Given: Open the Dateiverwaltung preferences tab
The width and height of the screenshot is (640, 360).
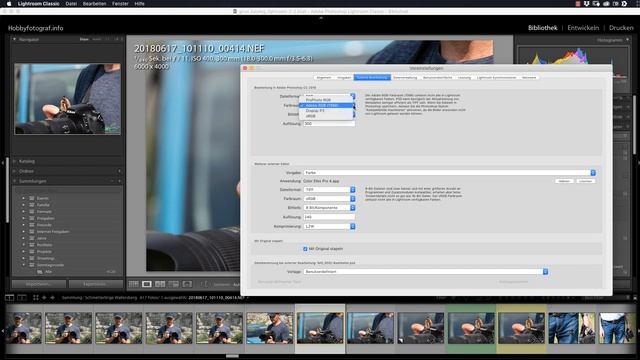Looking at the screenshot, I should (x=405, y=78).
